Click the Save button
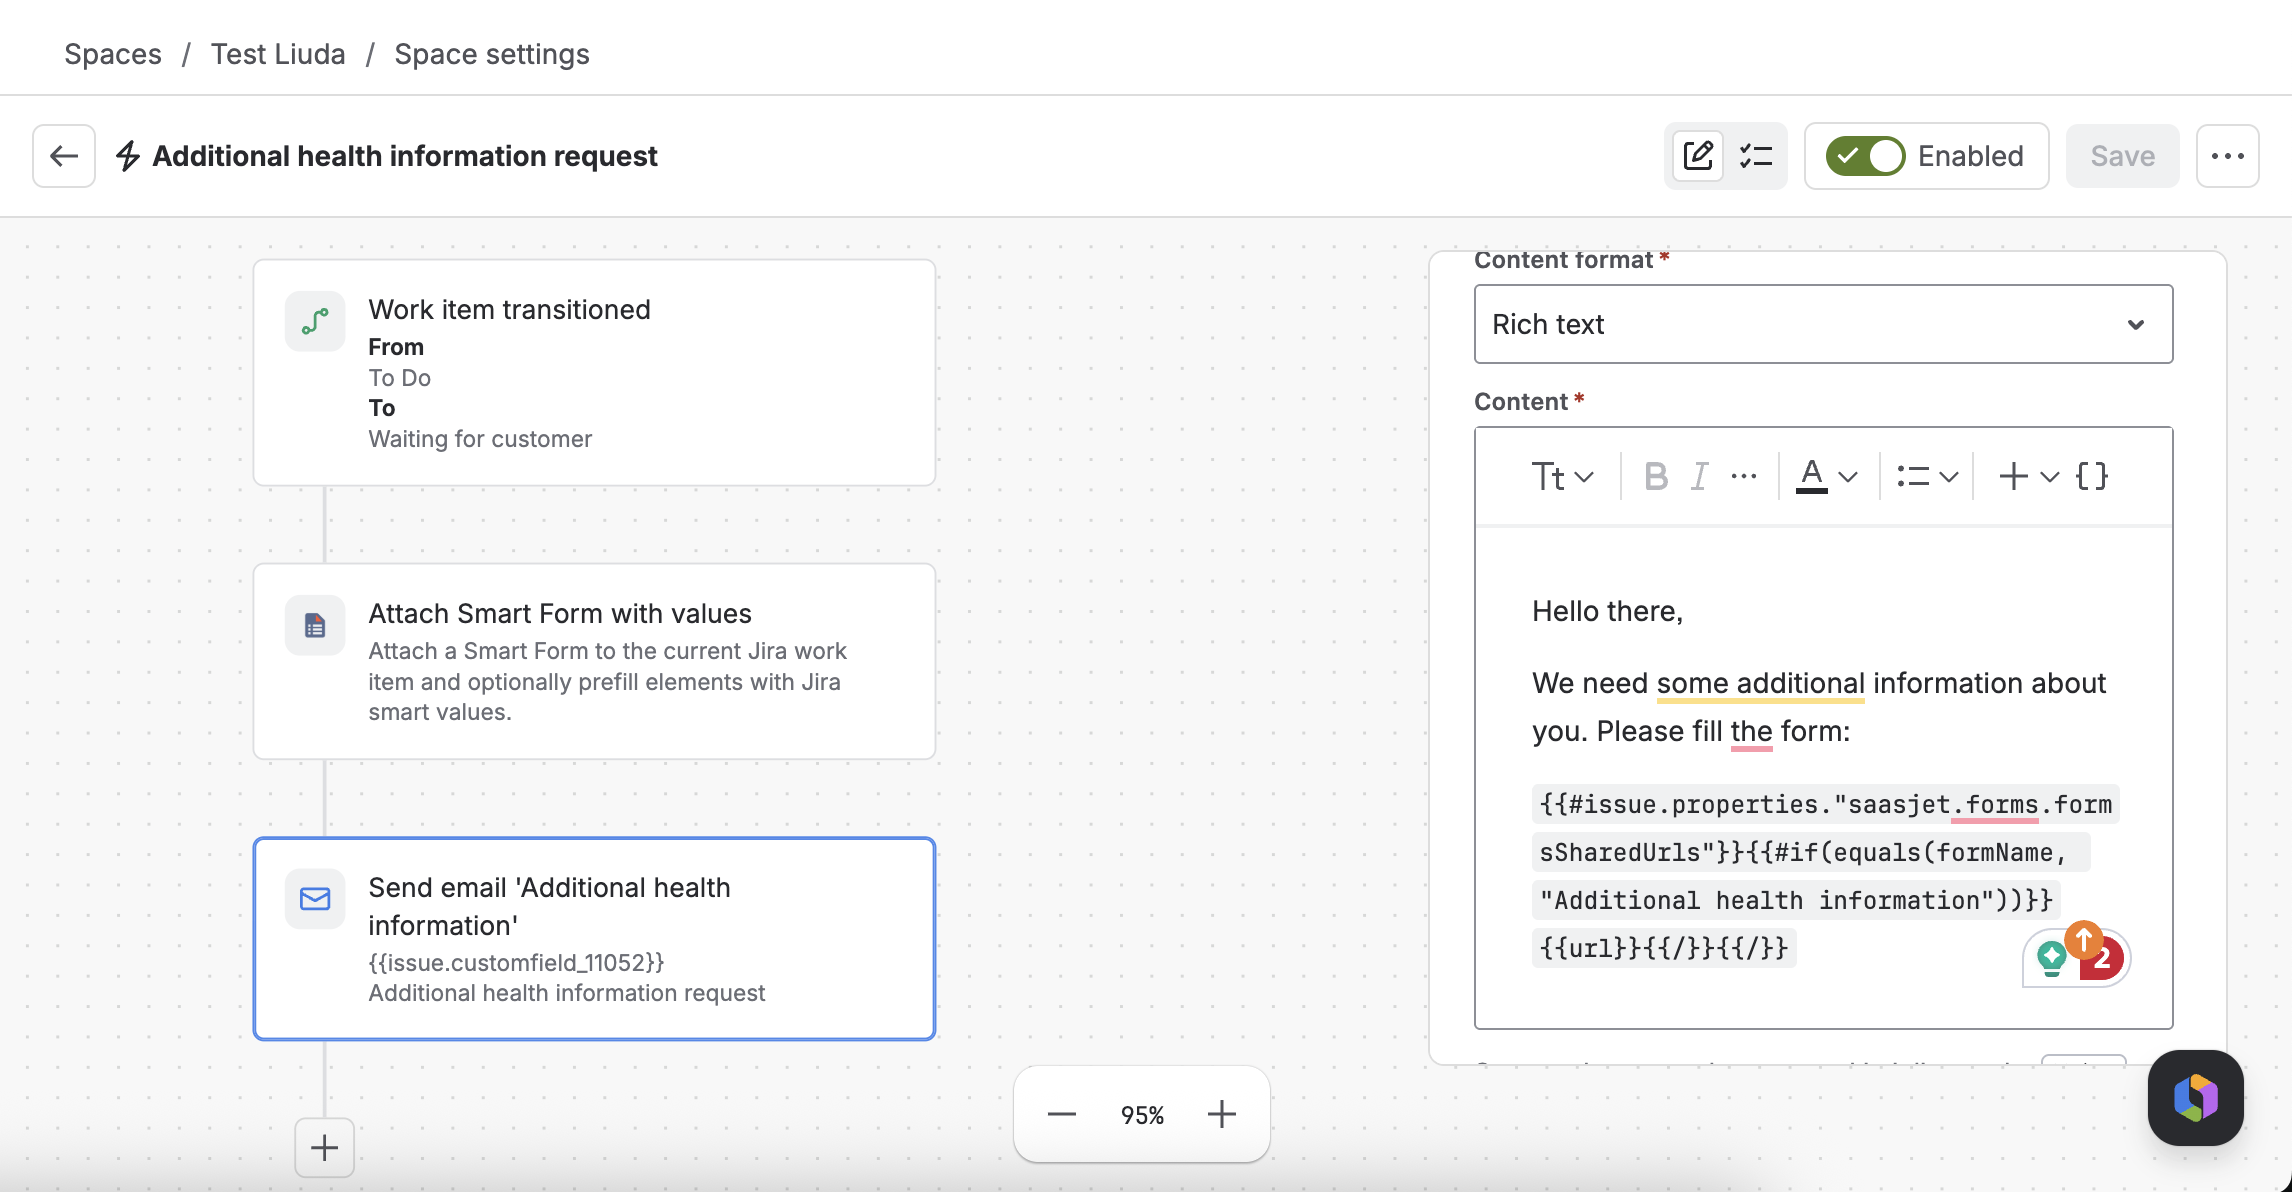Image resolution: width=2292 pixels, height=1192 pixels. (x=2122, y=156)
